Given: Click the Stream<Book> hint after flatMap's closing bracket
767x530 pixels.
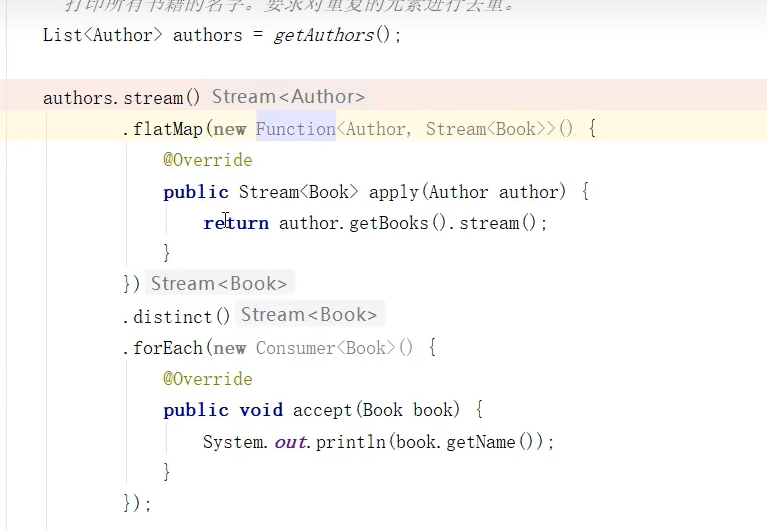Looking at the screenshot, I should point(219,284).
